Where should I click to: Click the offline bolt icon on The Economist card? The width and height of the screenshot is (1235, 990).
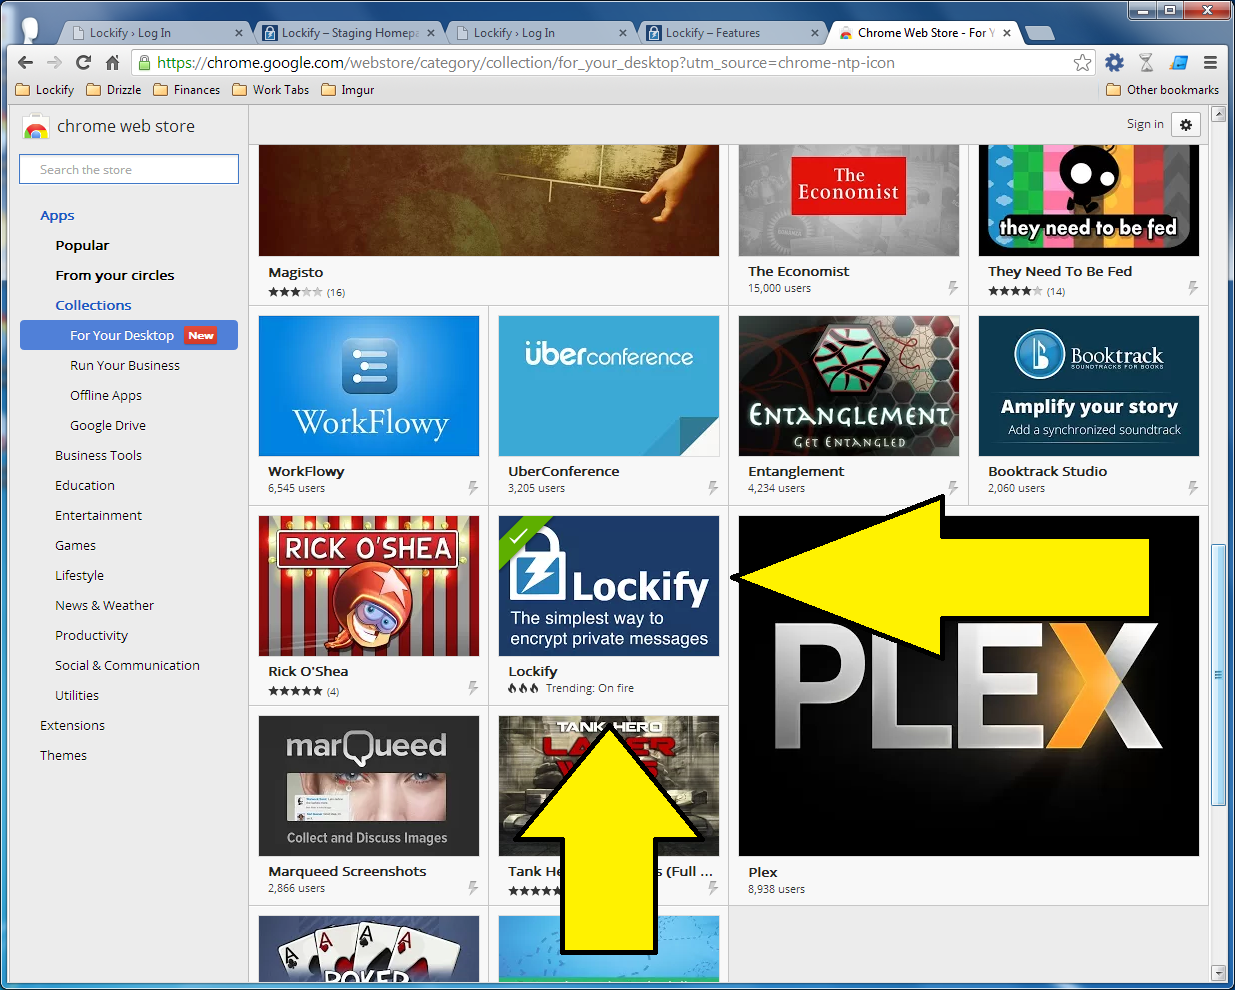953,288
